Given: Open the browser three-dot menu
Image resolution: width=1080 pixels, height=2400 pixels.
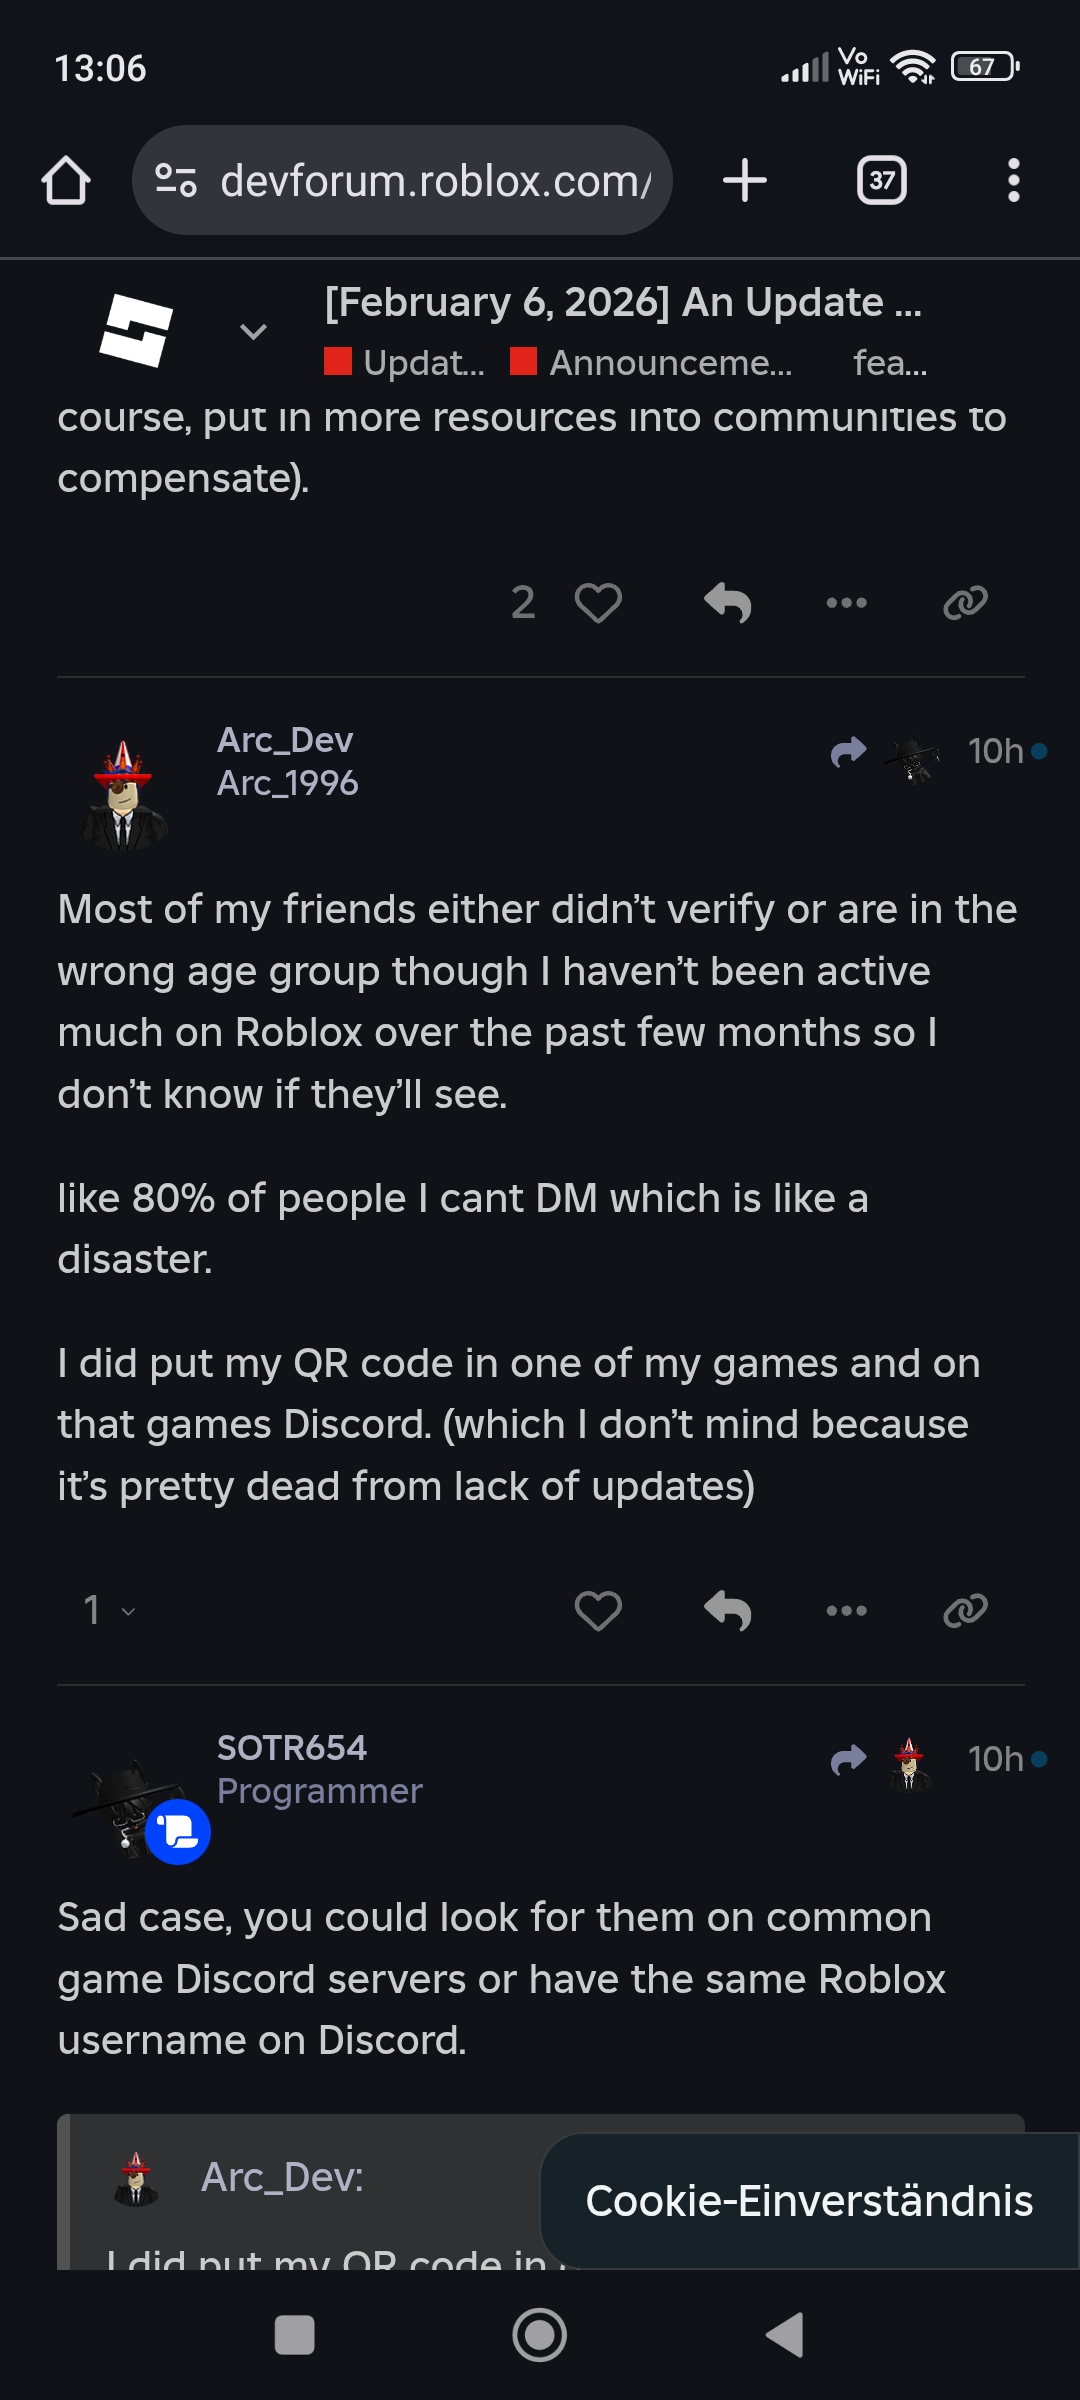Looking at the screenshot, I should point(1013,181).
